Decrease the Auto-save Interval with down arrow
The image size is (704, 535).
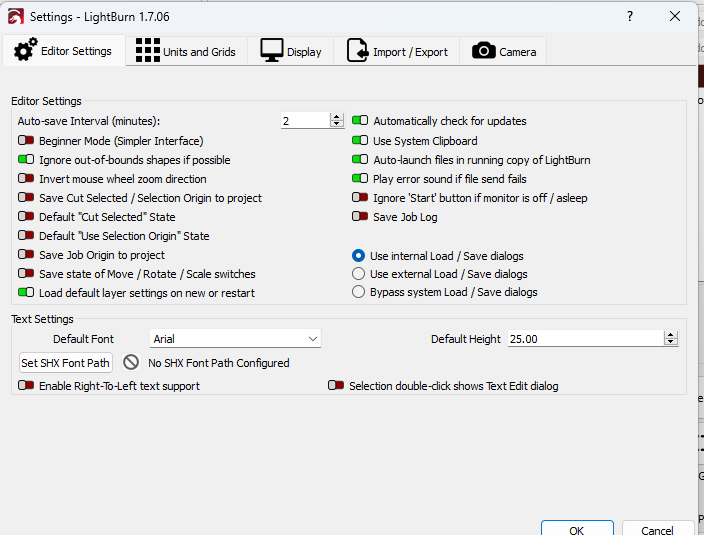pyautogui.click(x=337, y=124)
